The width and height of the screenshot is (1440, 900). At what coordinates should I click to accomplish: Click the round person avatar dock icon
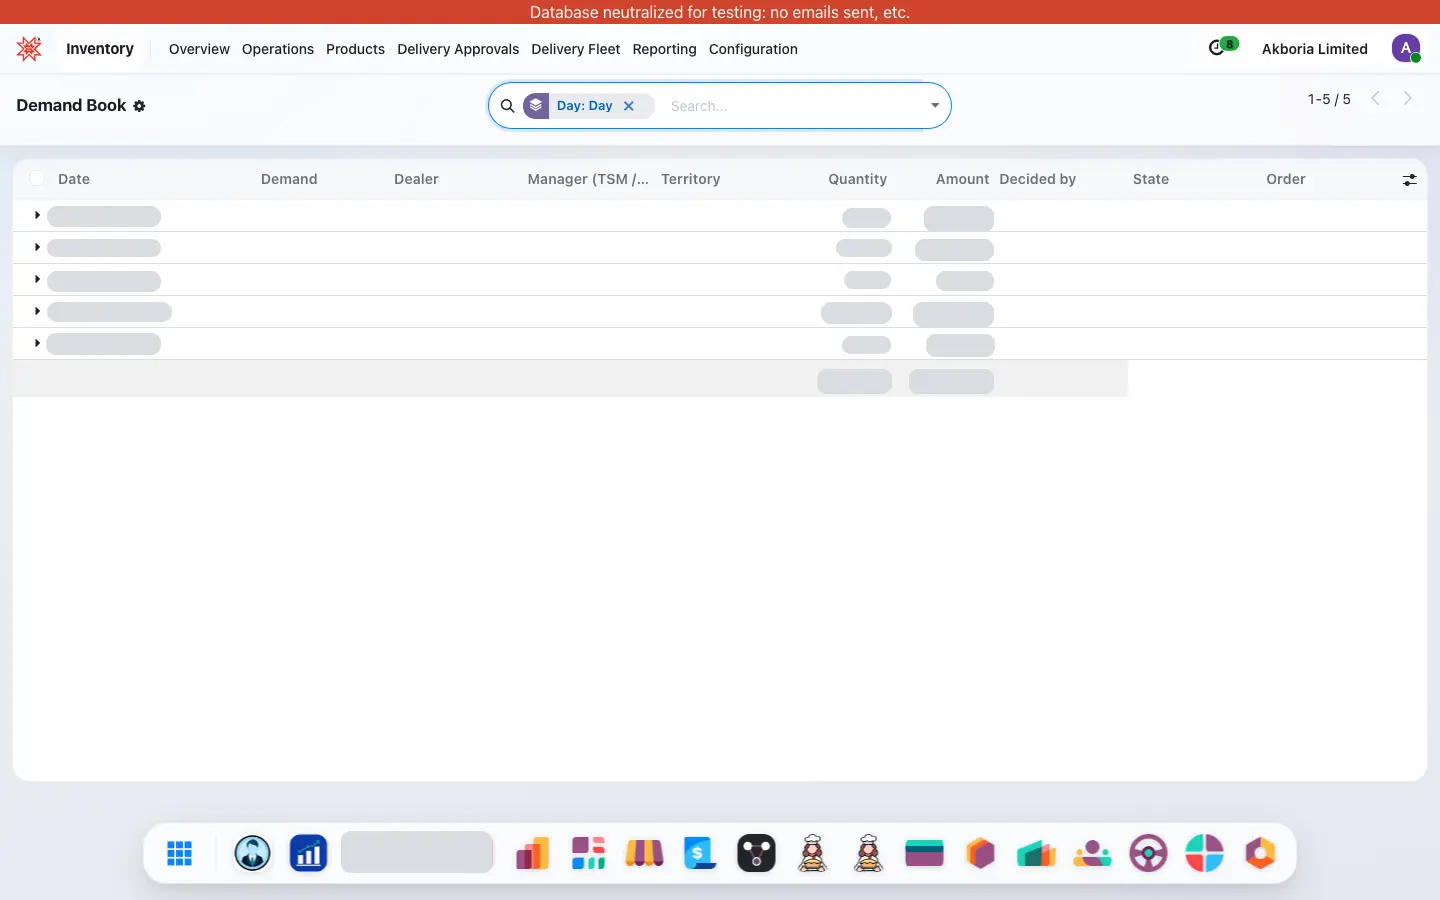click(x=253, y=853)
